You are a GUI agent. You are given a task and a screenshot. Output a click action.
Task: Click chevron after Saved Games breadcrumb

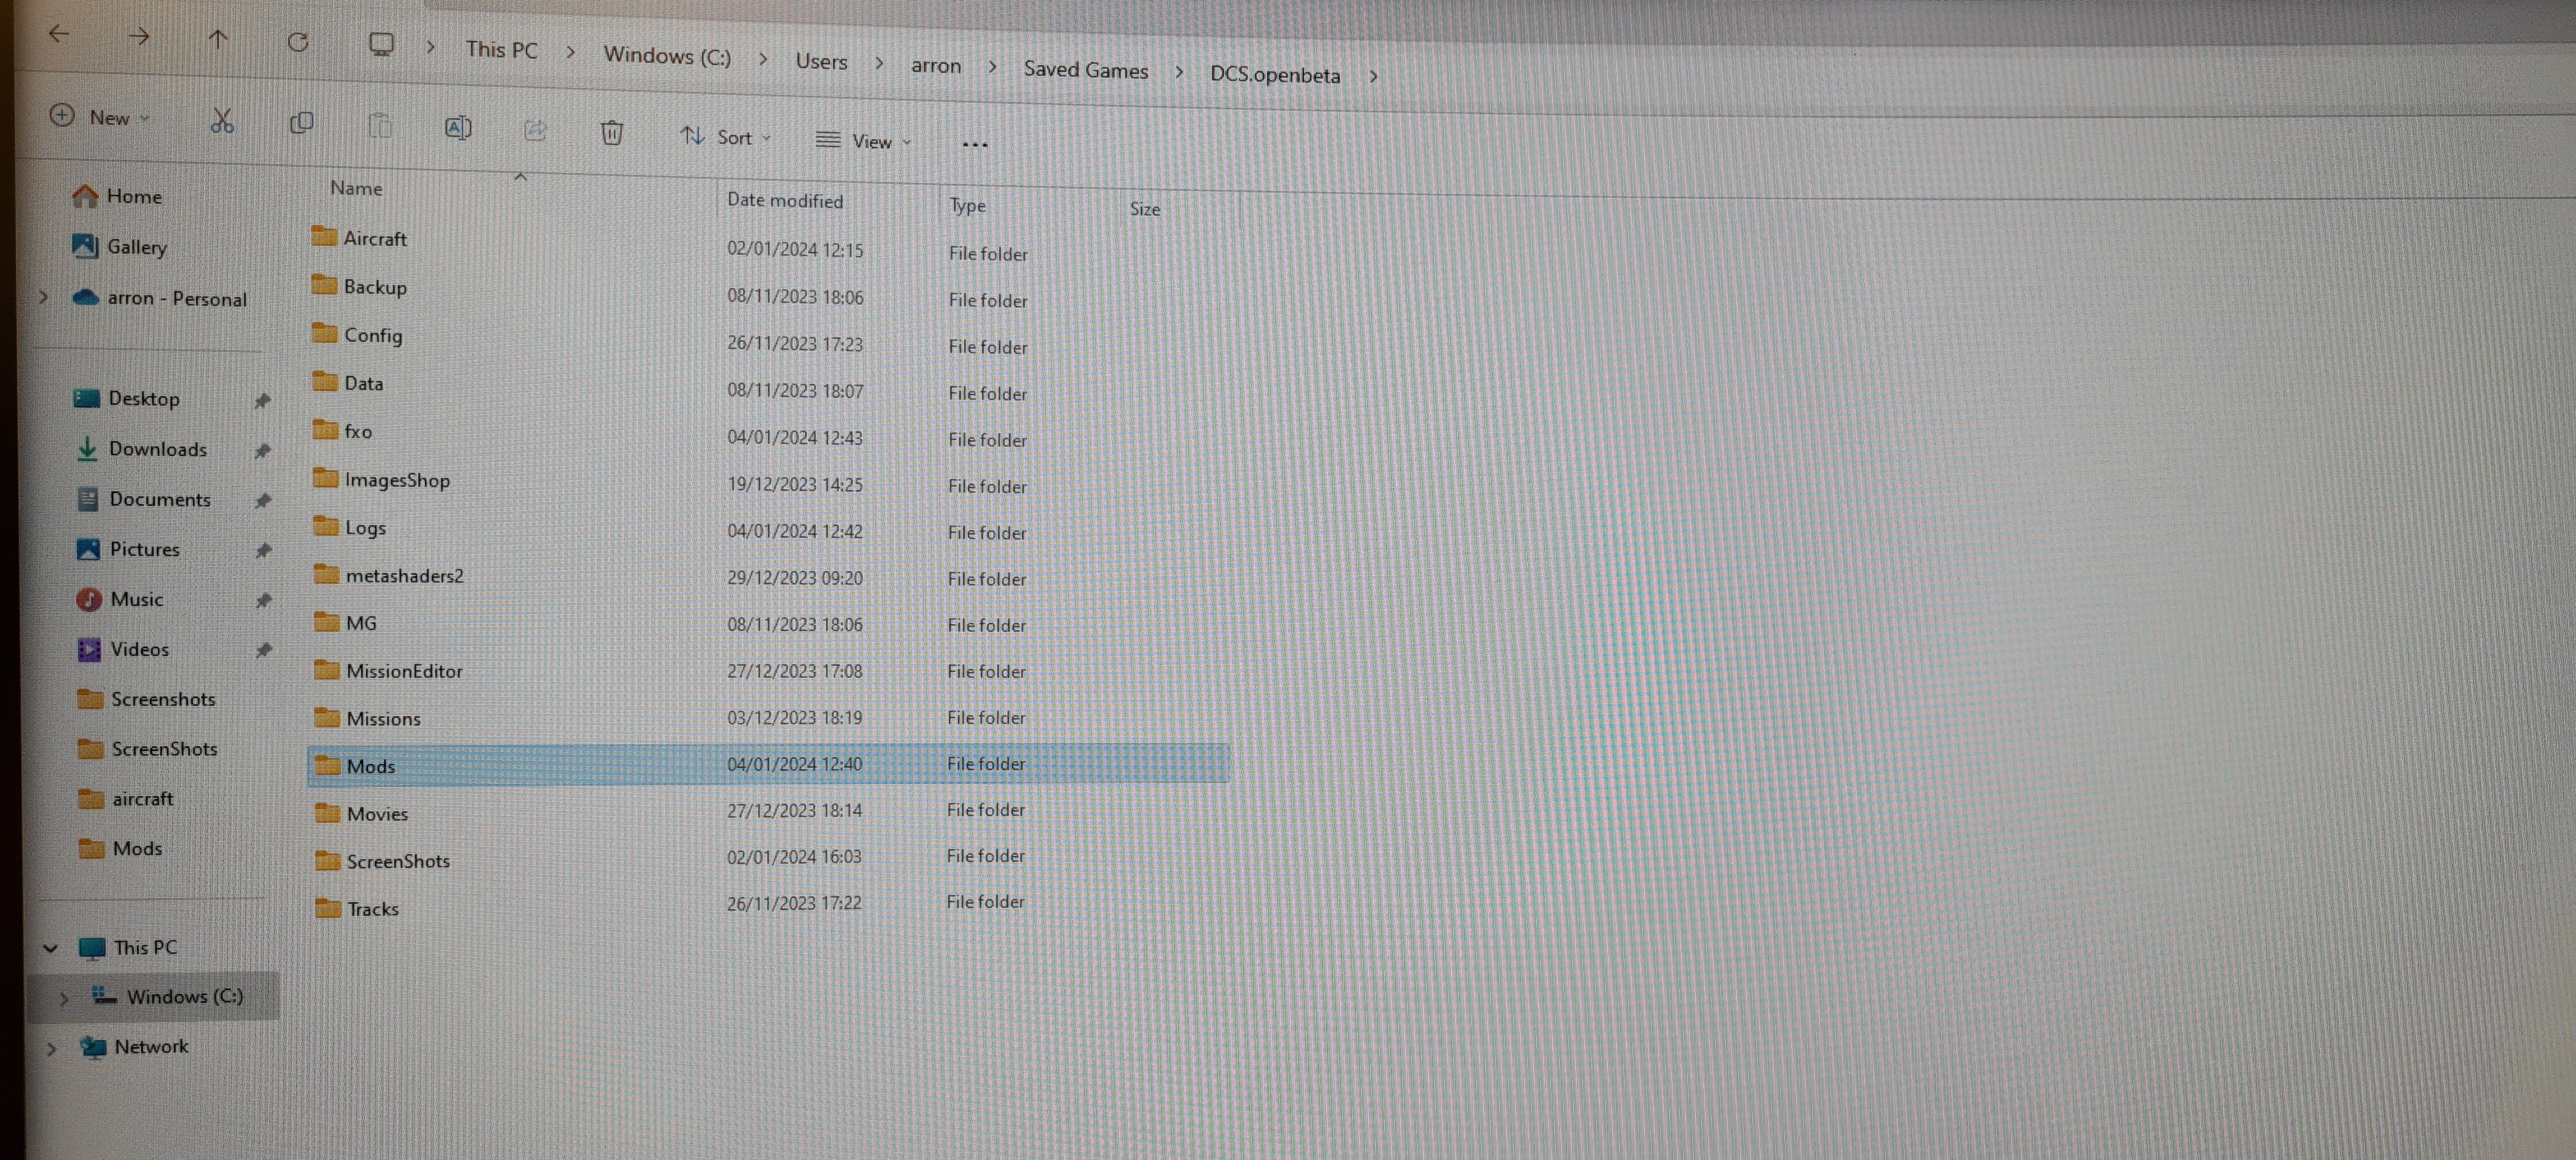1179,72
